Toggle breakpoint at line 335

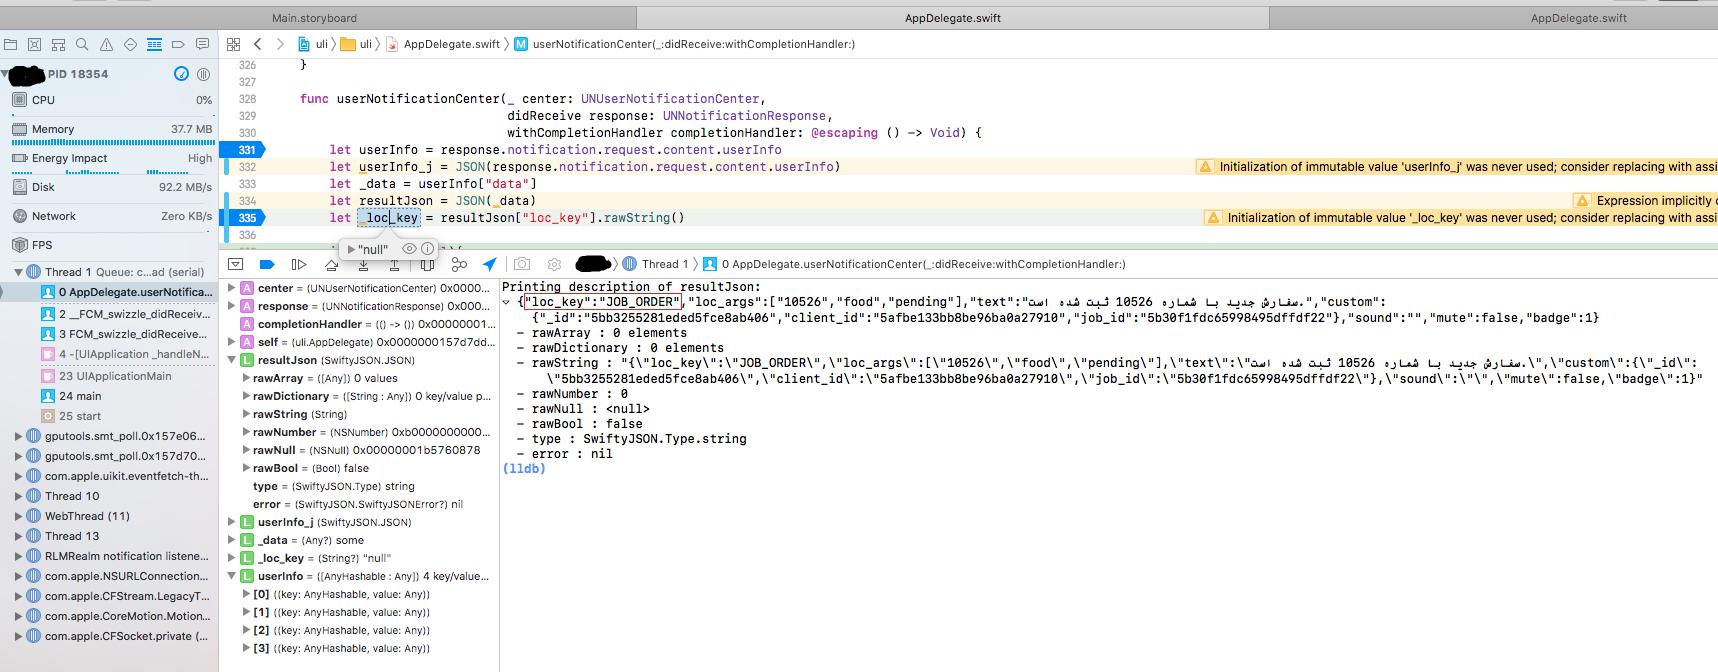pyautogui.click(x=246, y=218)
